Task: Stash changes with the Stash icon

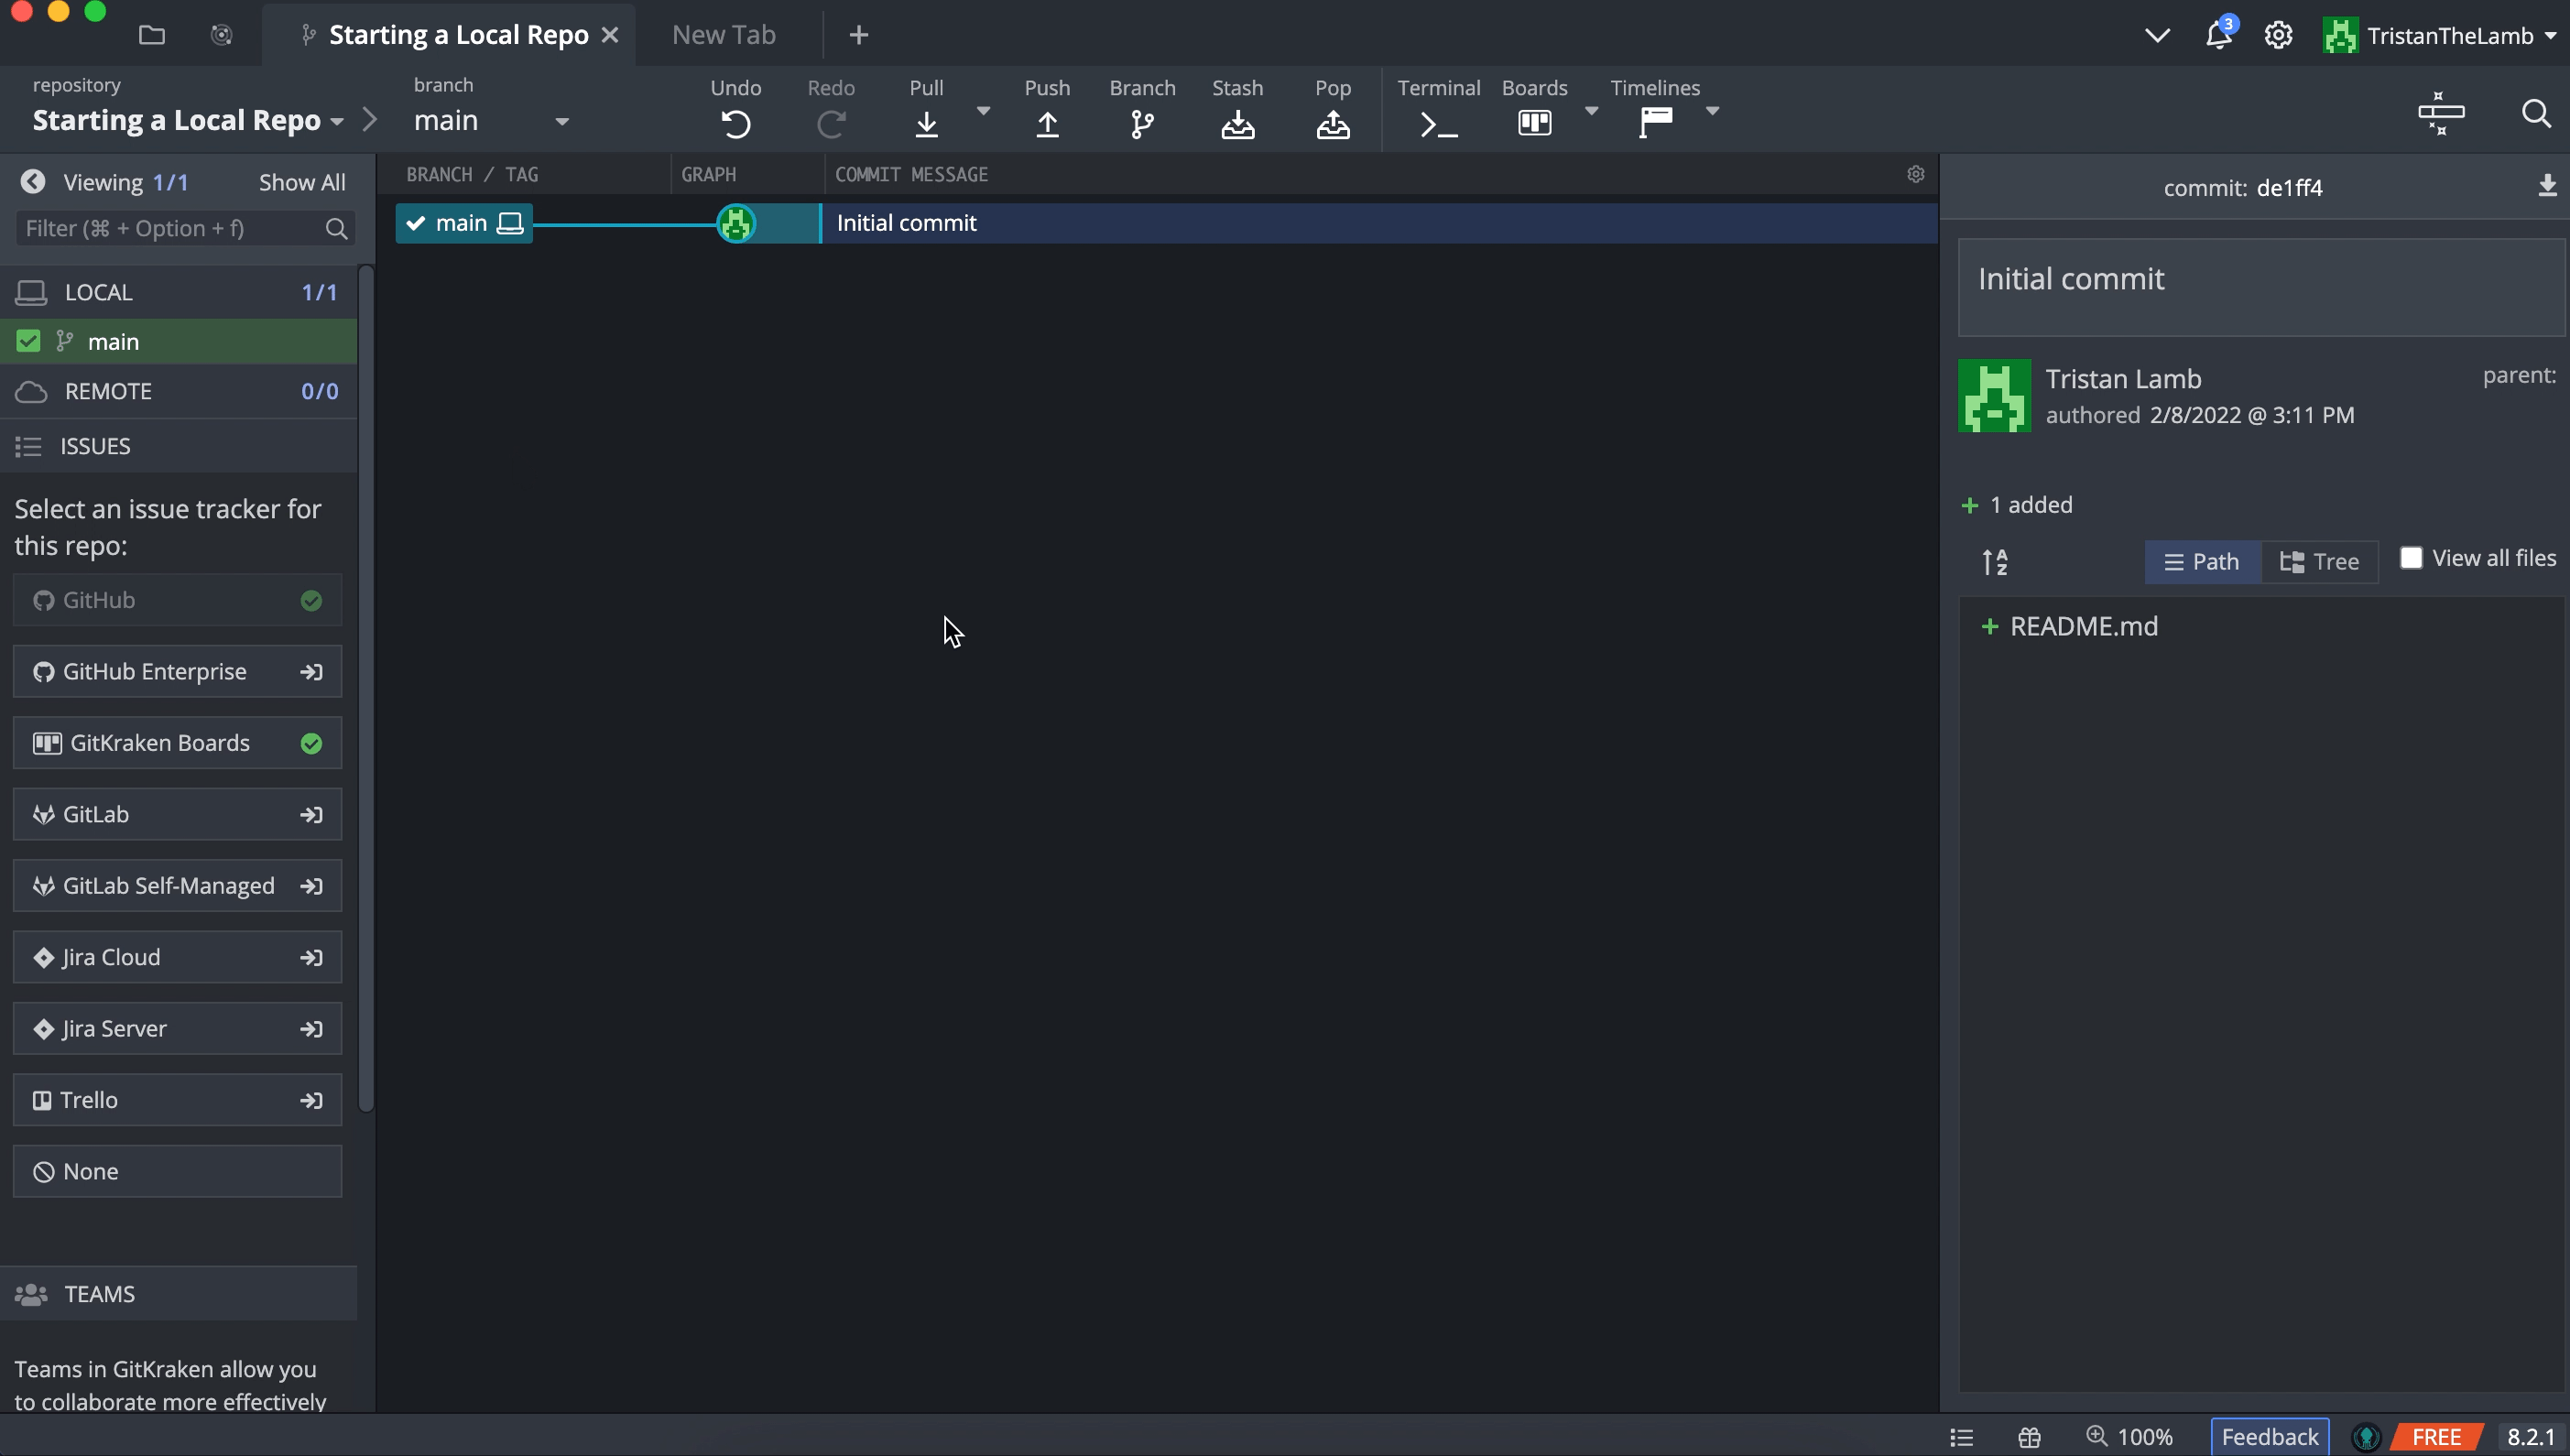Action: coord(1237,125)
